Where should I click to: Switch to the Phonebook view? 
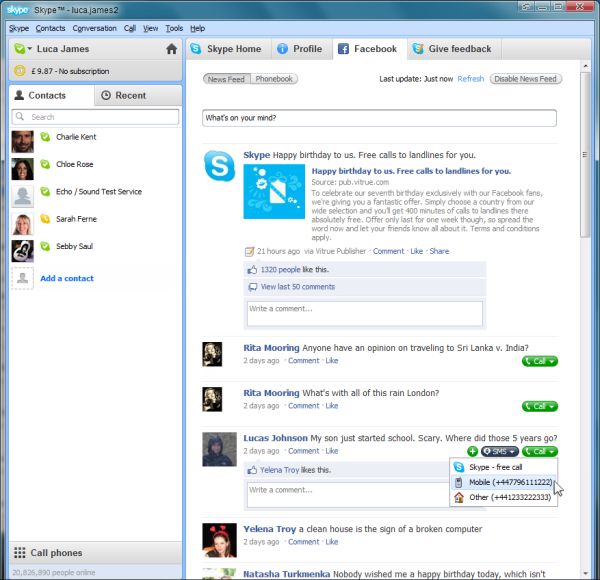pyautogui.click(x=274, y=79)
